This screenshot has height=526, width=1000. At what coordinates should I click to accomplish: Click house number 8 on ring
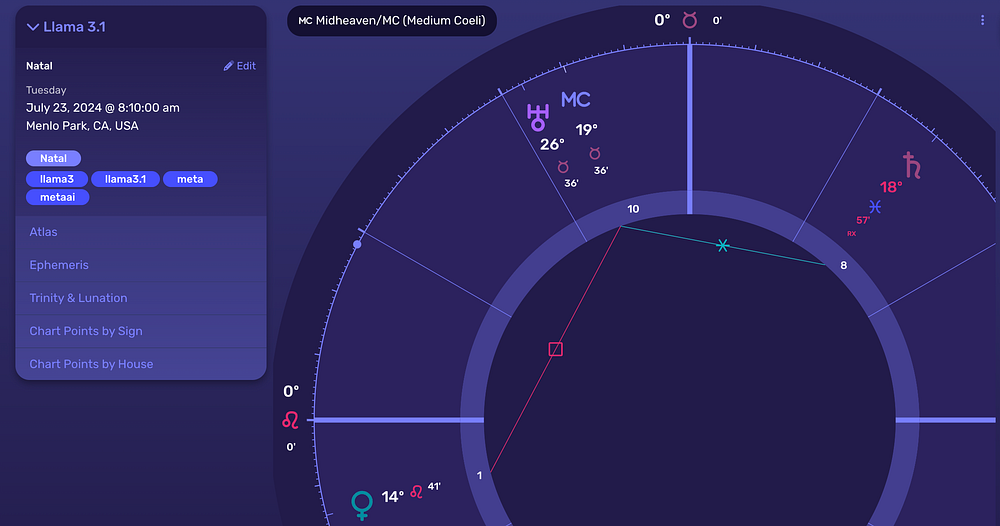844,265
